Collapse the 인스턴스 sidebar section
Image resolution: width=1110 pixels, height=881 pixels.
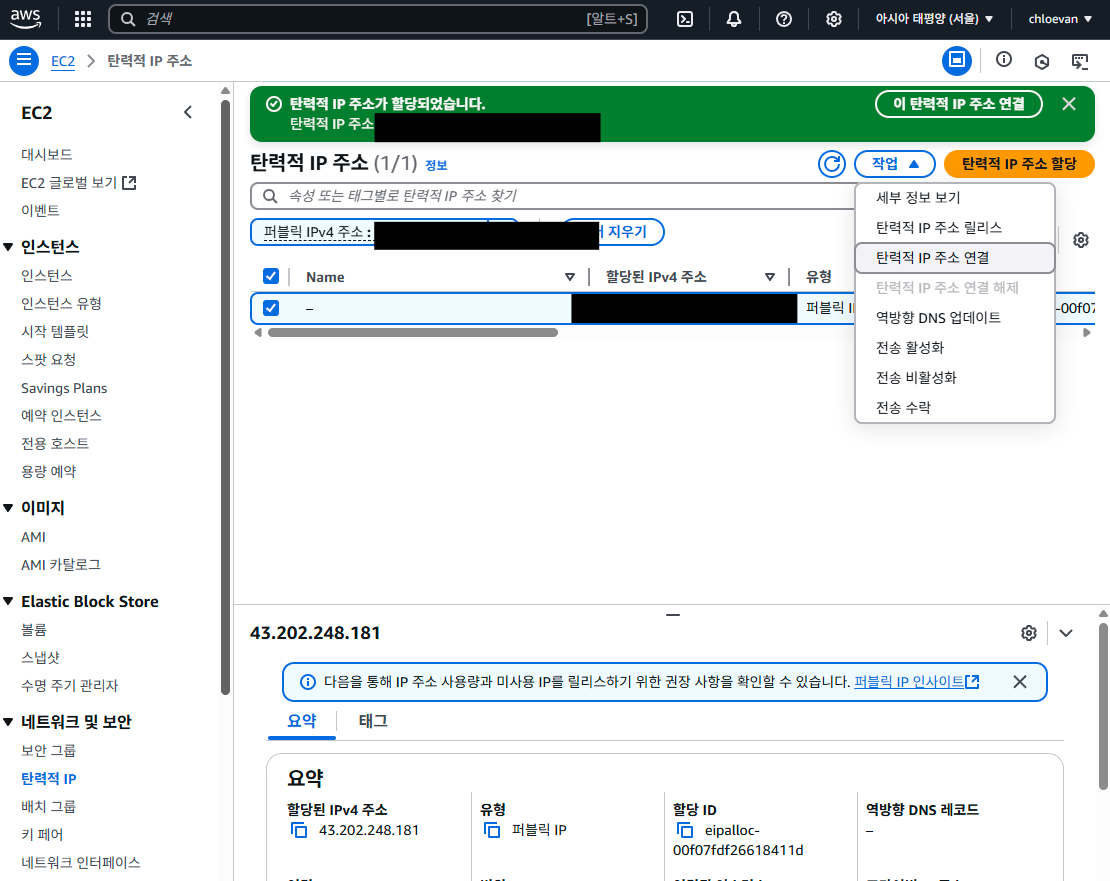[8, 247]
